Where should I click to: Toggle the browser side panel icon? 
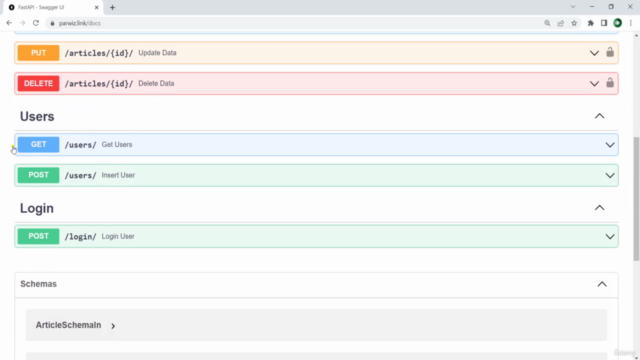pyautogui.click(x=604, y=23)
